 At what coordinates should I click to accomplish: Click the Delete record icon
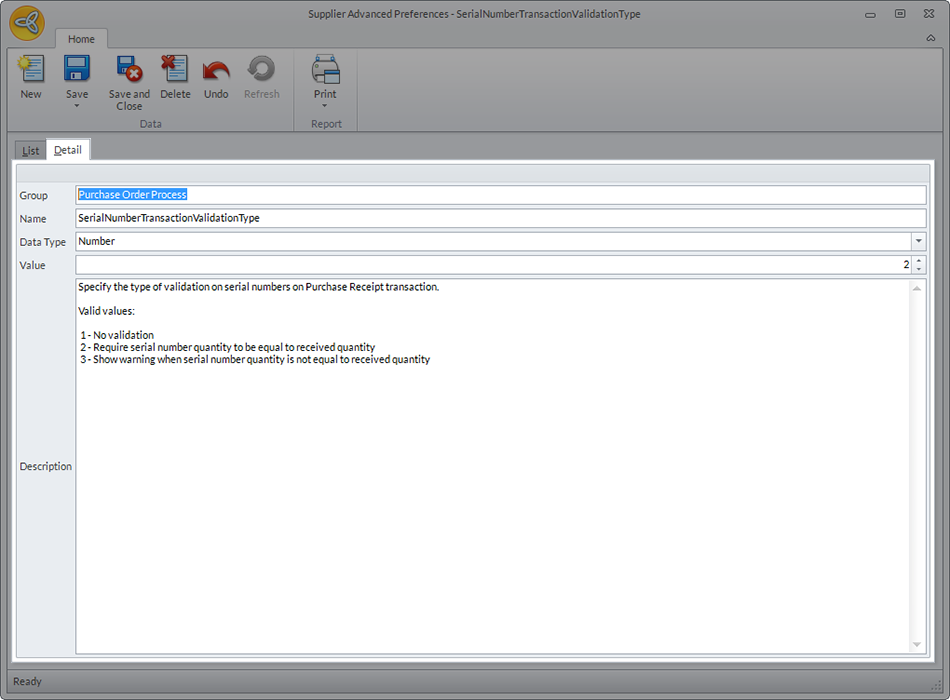coord(175,70)
